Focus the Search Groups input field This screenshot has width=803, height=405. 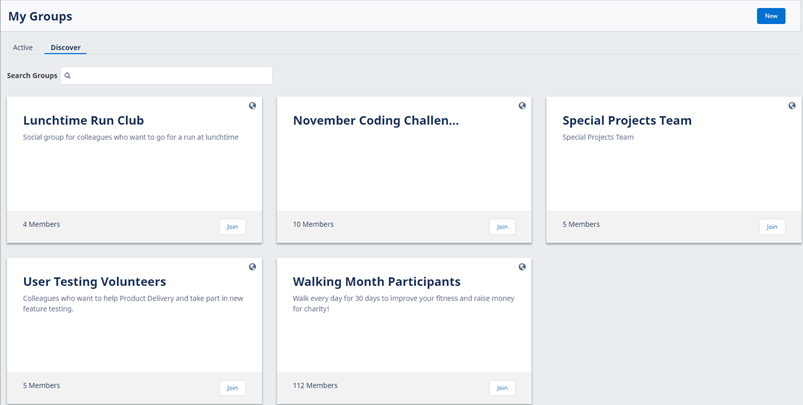click(170, 76)
